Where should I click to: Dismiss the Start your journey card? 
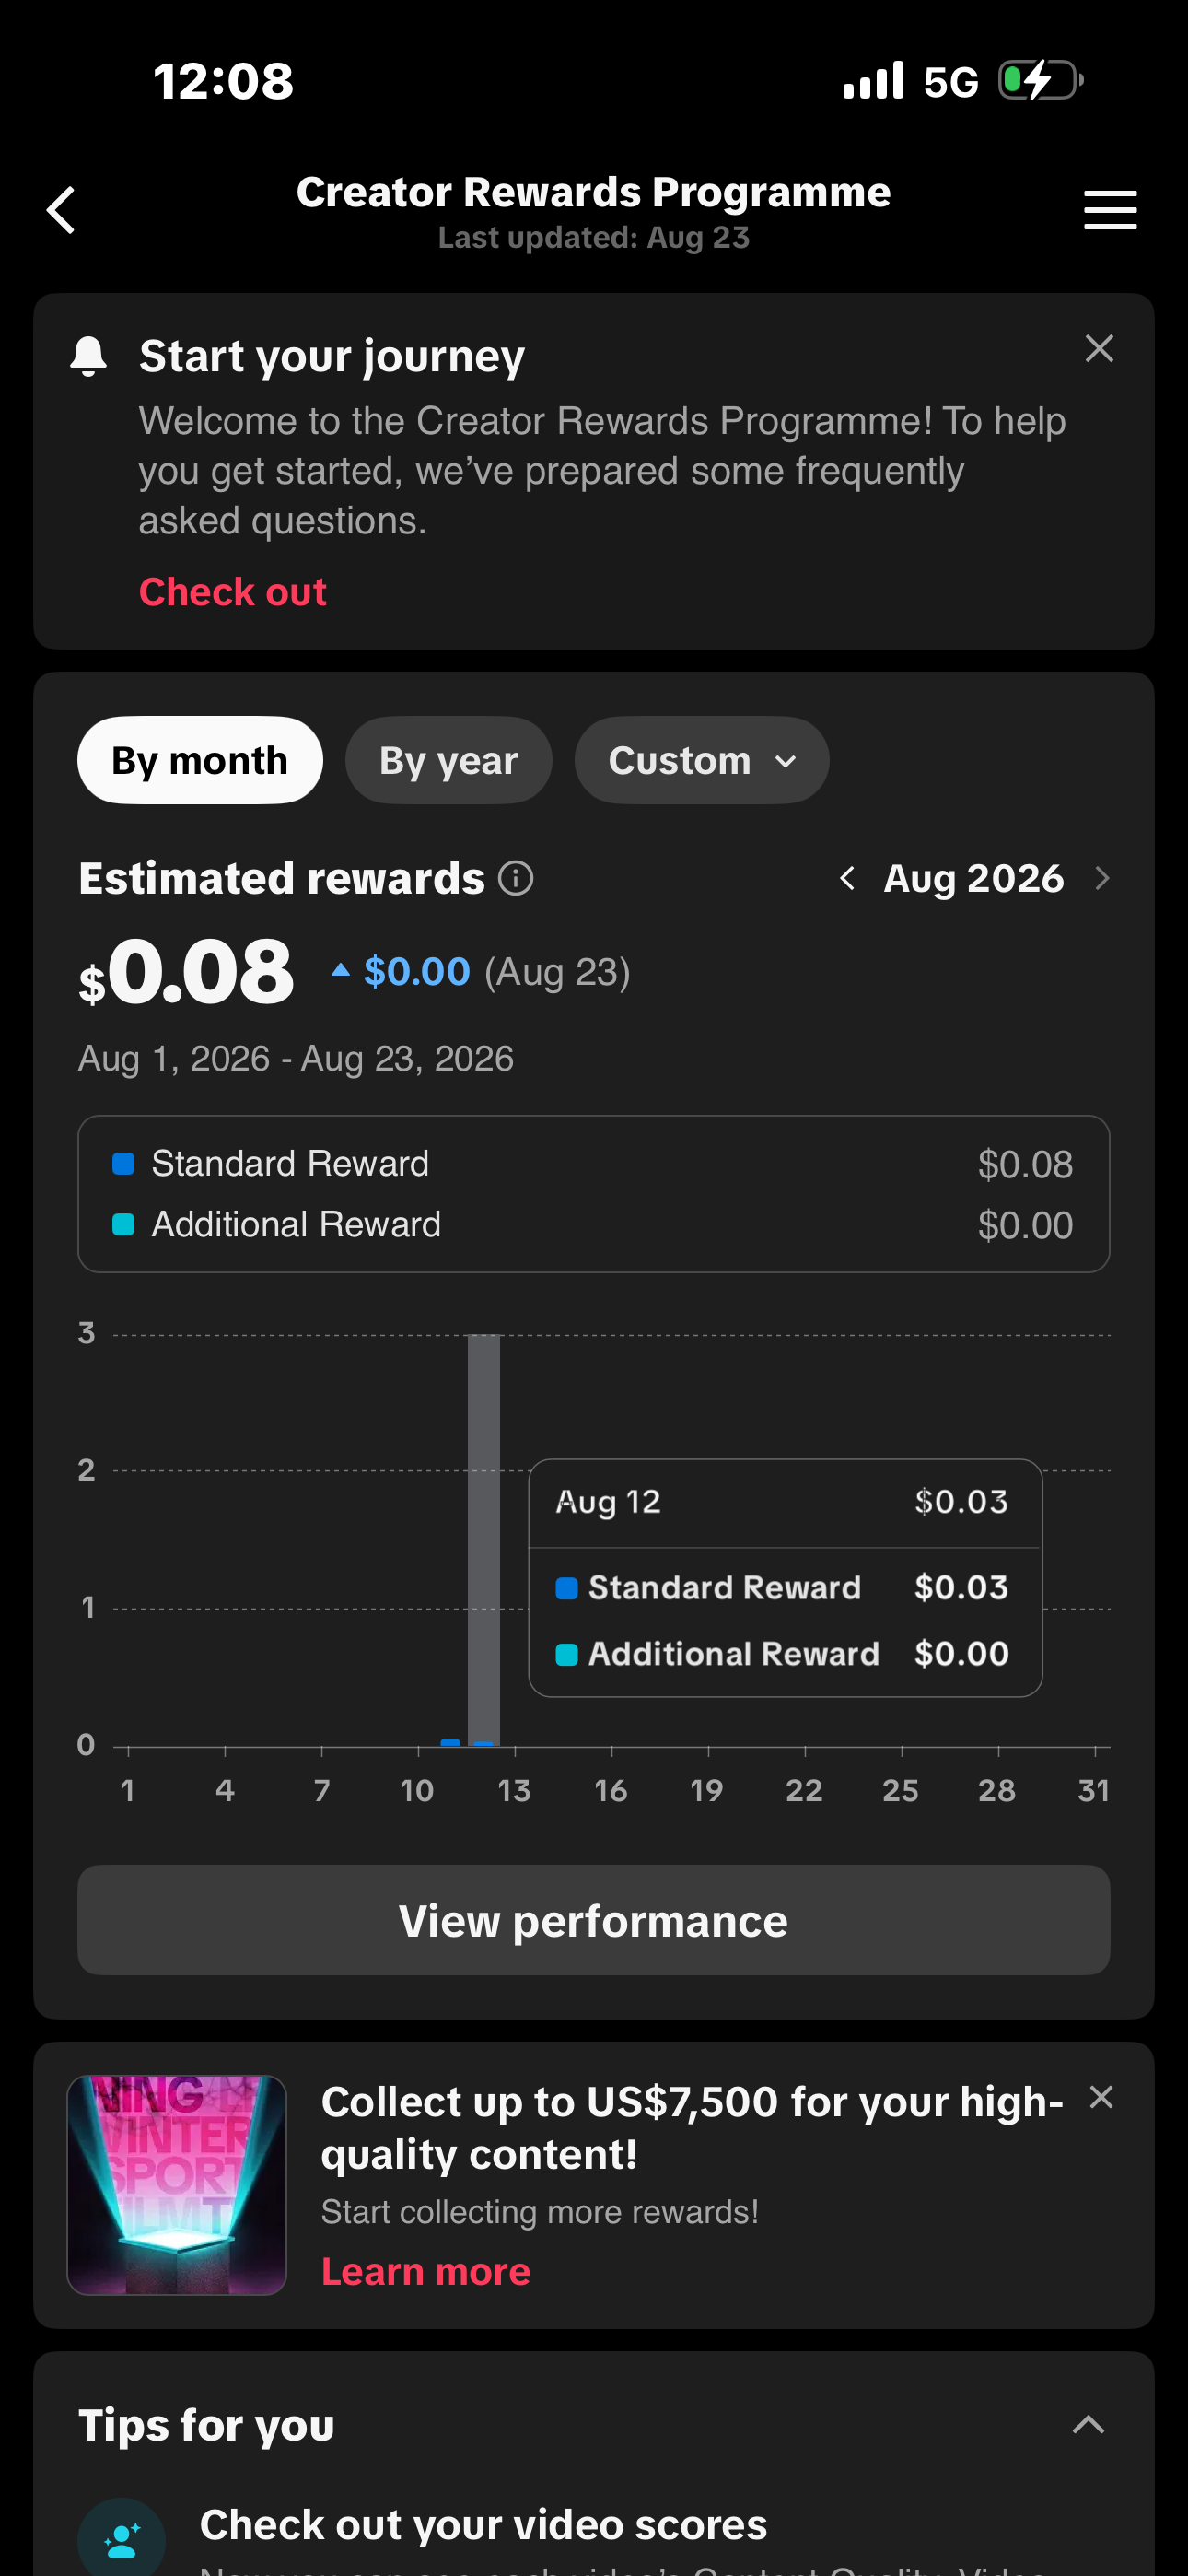click(1099, 348)
